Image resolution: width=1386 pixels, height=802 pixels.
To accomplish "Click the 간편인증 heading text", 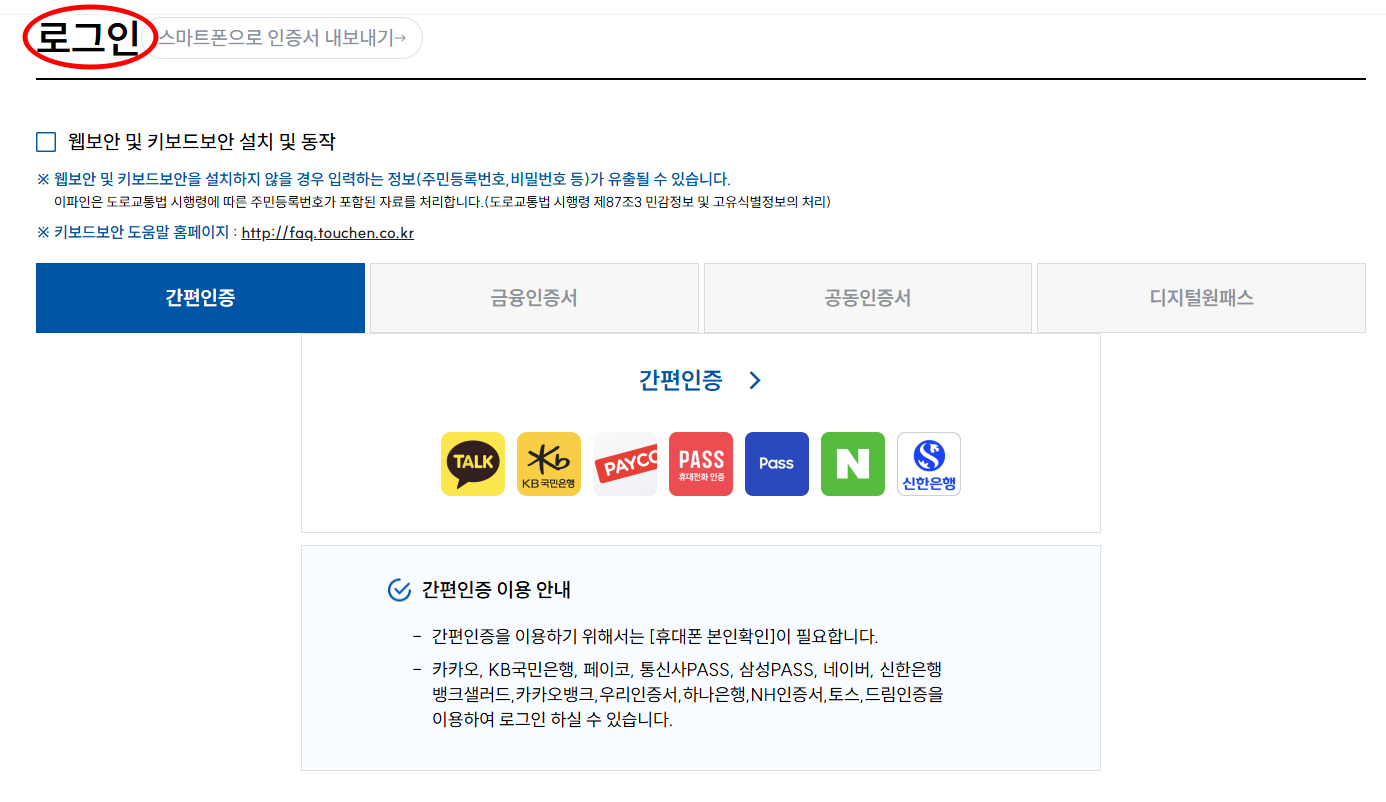I will [x=682, y=380].
